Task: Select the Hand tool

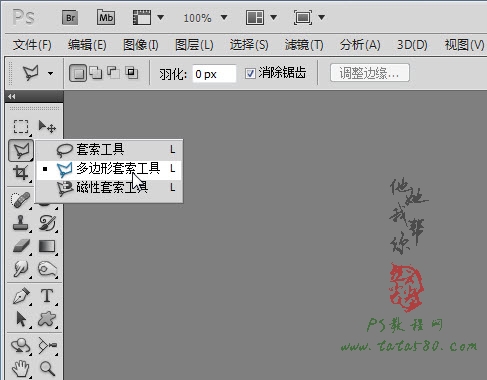Action: [x=21, y=369]
